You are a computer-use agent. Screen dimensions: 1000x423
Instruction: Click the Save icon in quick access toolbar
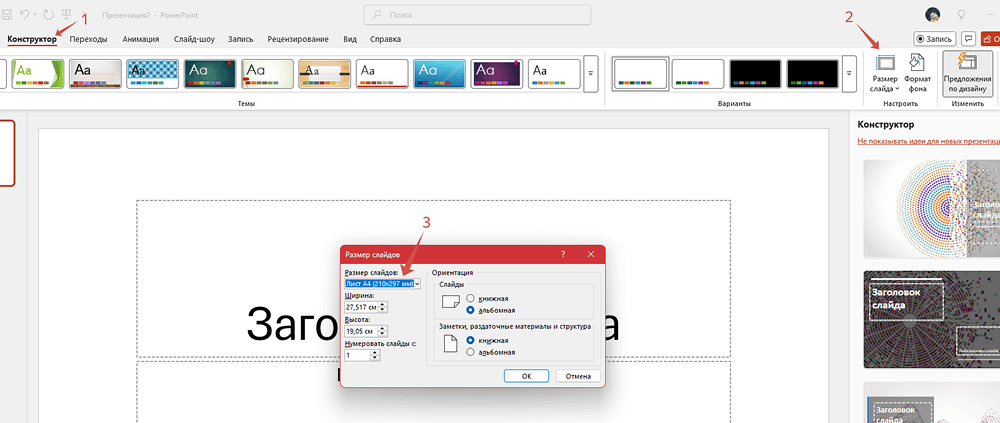pos(8,13)
